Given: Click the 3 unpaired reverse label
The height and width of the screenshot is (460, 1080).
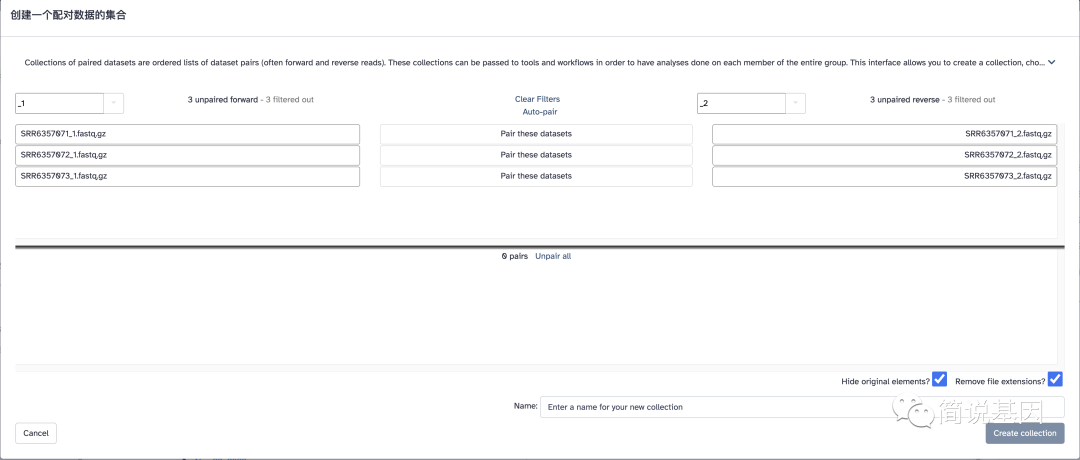Looking at the screenshot, I should [904, 99].
